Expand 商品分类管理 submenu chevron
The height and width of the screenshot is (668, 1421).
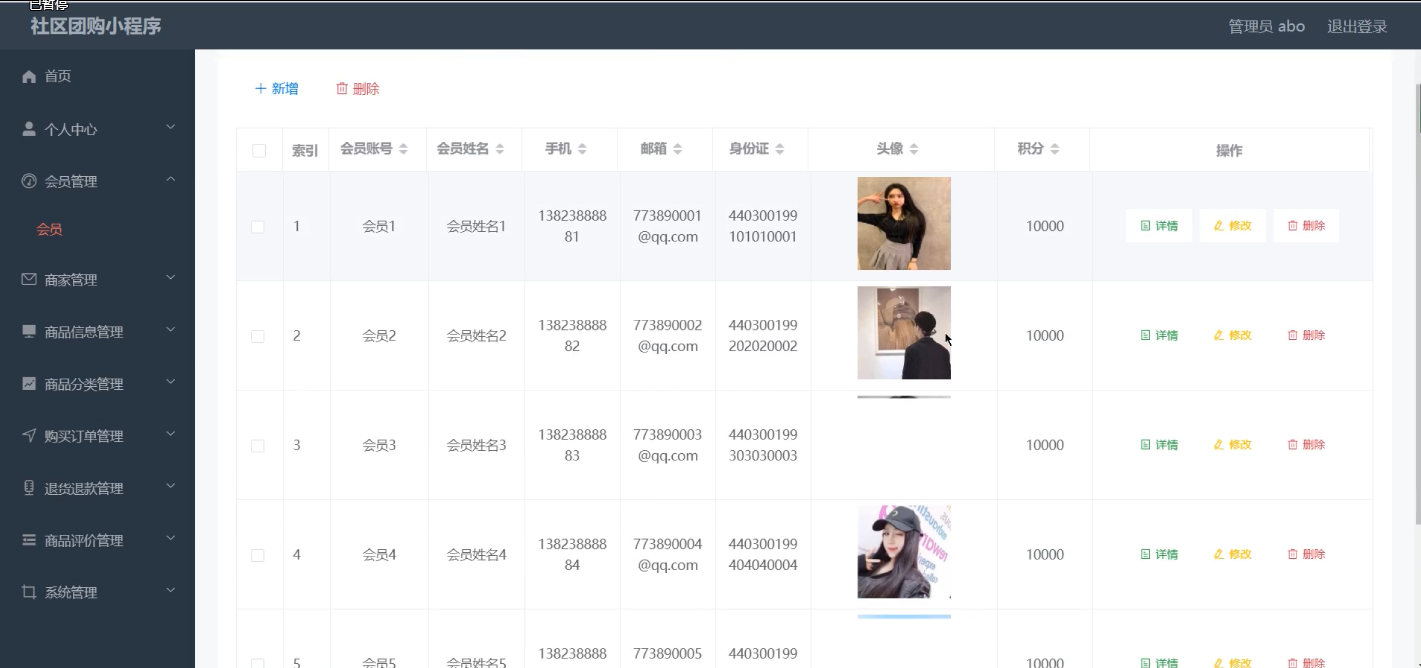click(x=170, y=382)
